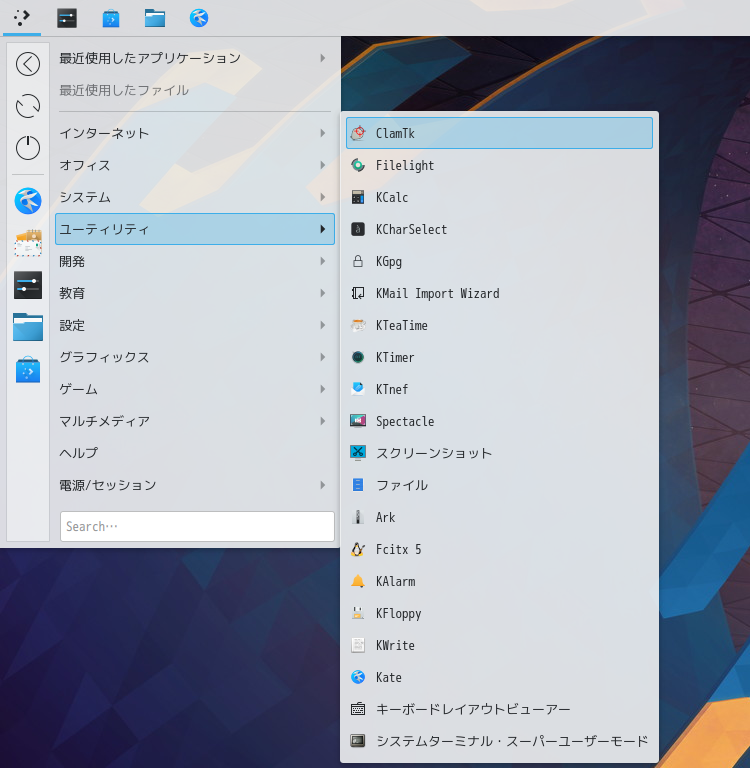Viewport: 750px width, 768px height.
Task: Click the KTnef icon
Action: tap(358, 389)
